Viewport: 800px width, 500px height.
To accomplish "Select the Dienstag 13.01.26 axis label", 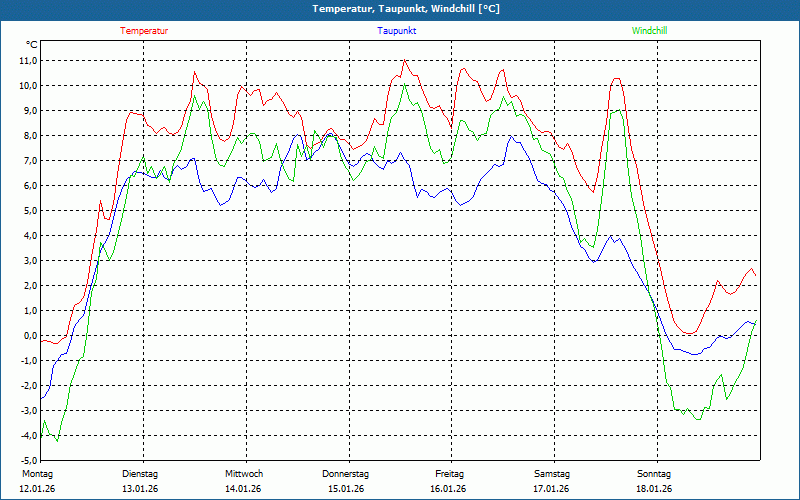I will click(x=140, y=481).
